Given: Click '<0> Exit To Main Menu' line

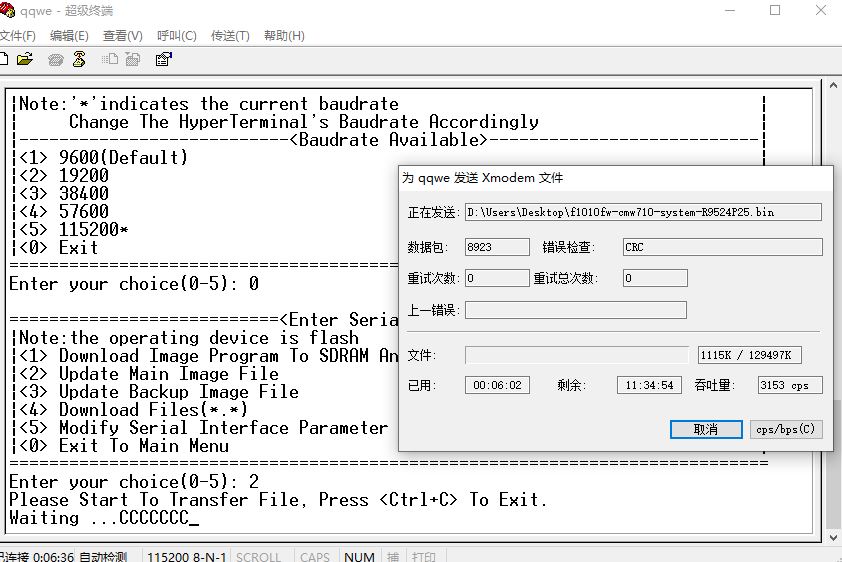Looking at the screenshot, I should 124,446.
